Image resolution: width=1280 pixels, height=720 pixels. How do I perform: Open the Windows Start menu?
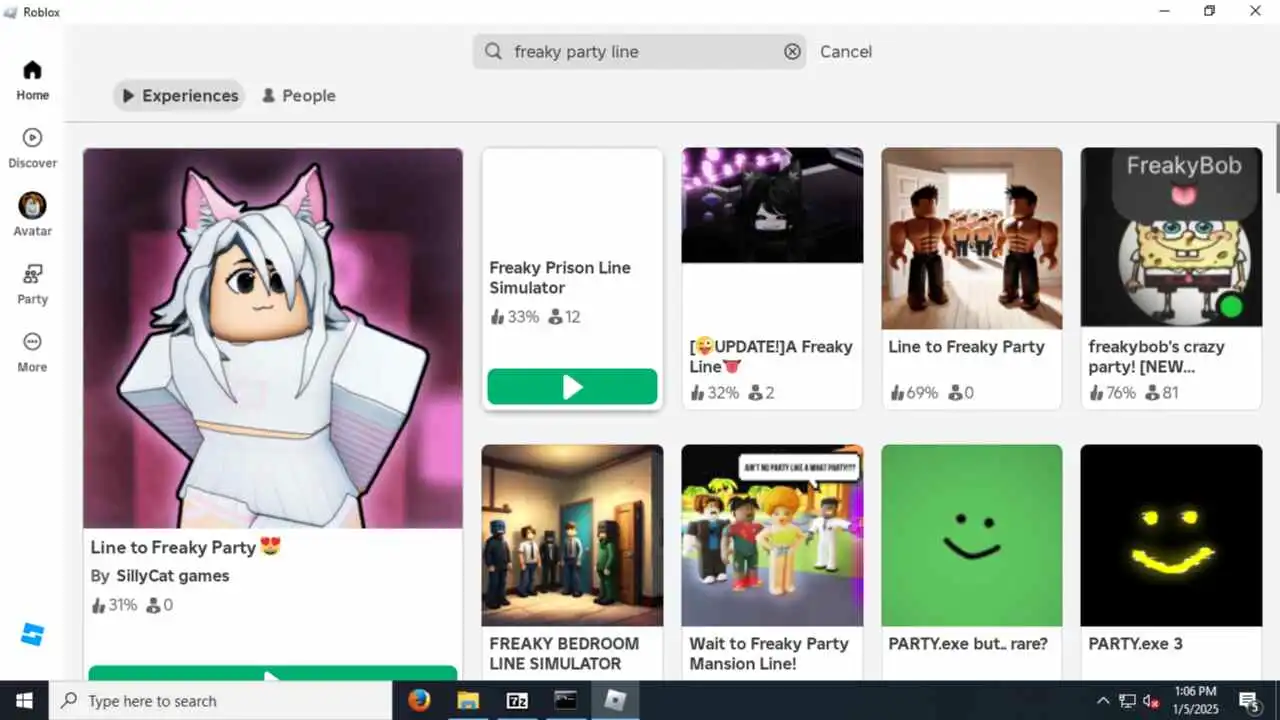[24, 700]
